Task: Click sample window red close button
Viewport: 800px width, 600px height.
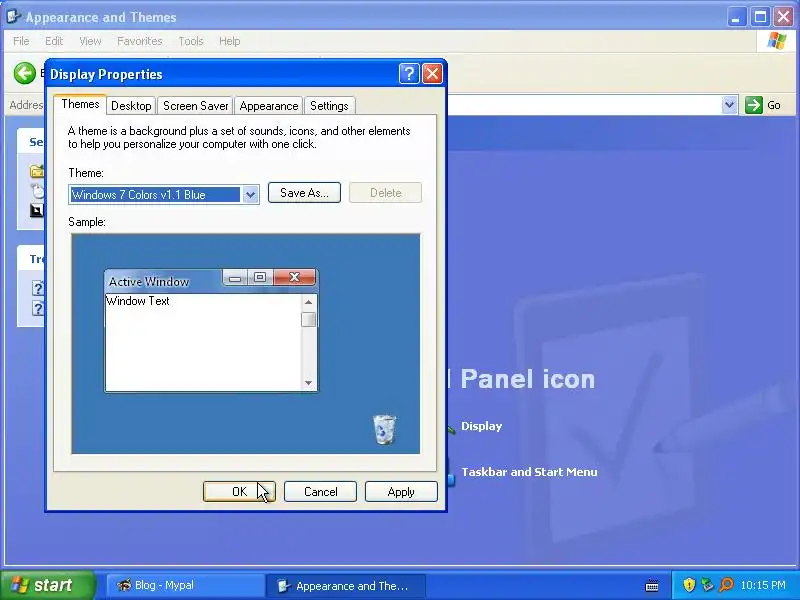Action: click(x=294, y=277)
